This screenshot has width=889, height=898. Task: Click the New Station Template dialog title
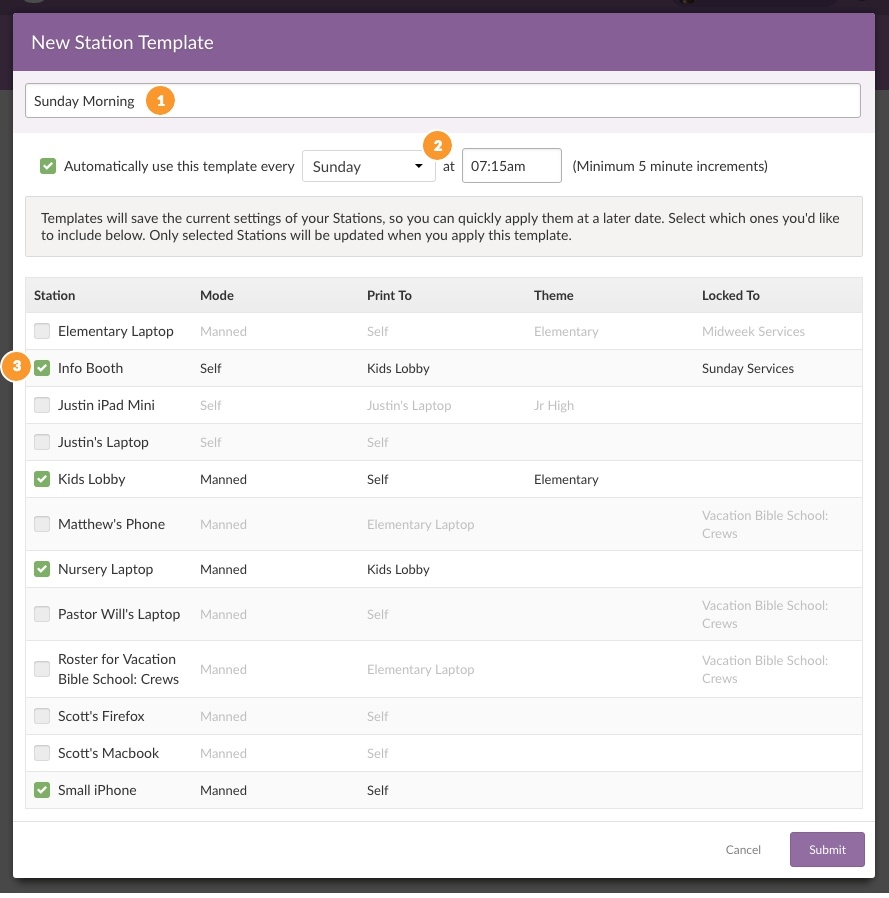(x=122, y=42)
